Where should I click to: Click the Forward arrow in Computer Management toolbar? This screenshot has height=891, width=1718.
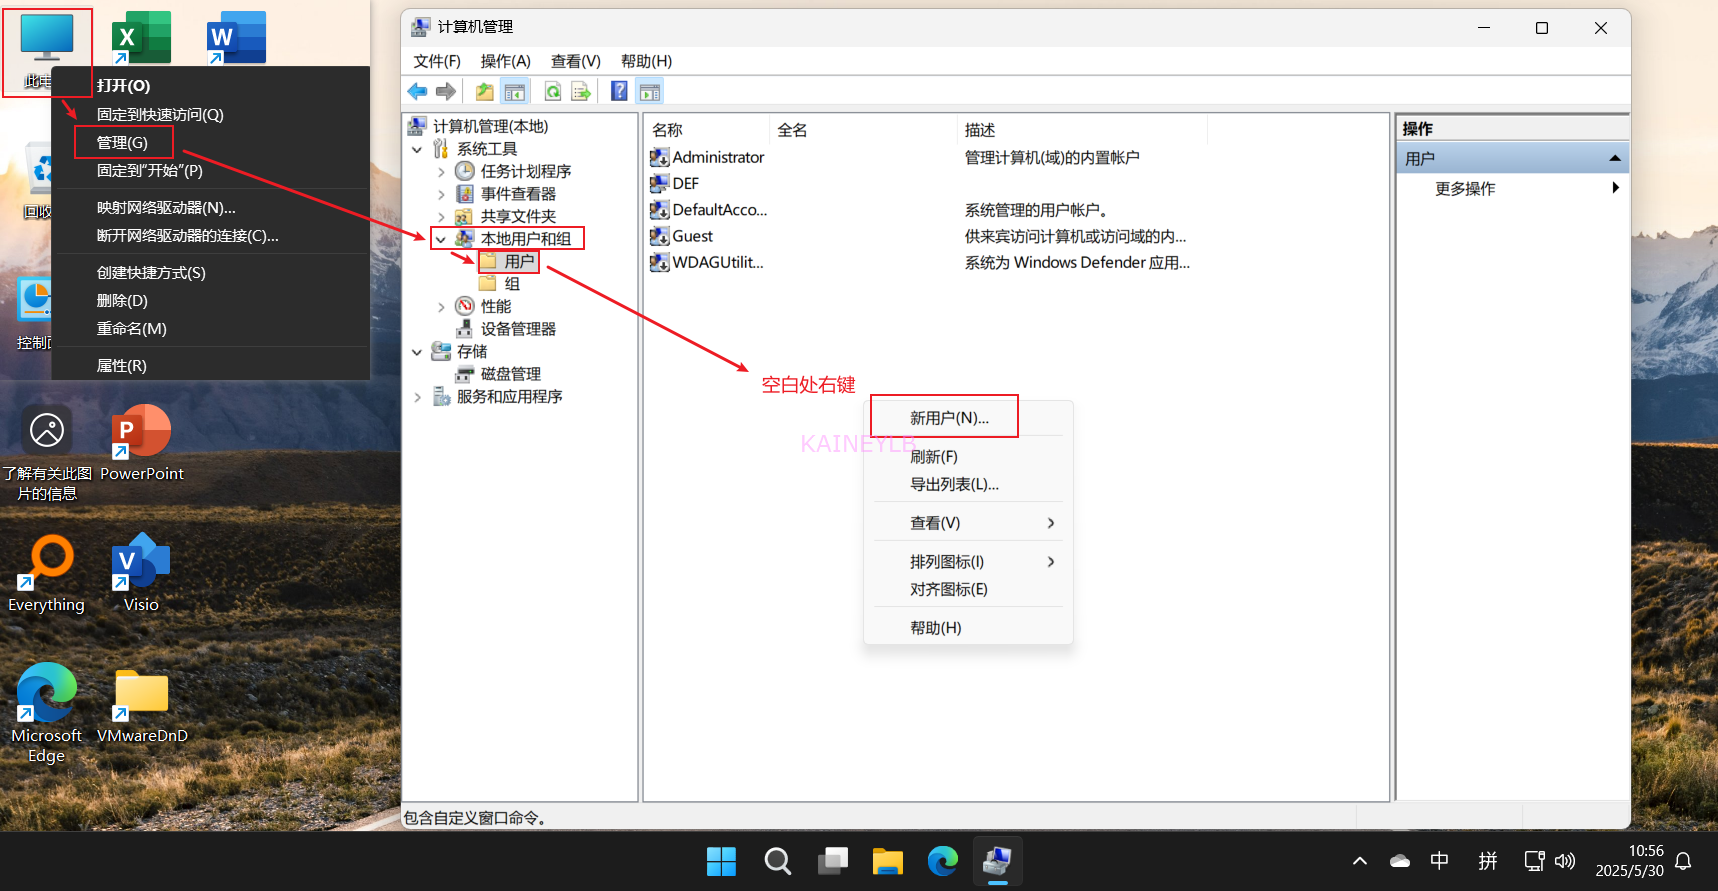click(446, 92)
